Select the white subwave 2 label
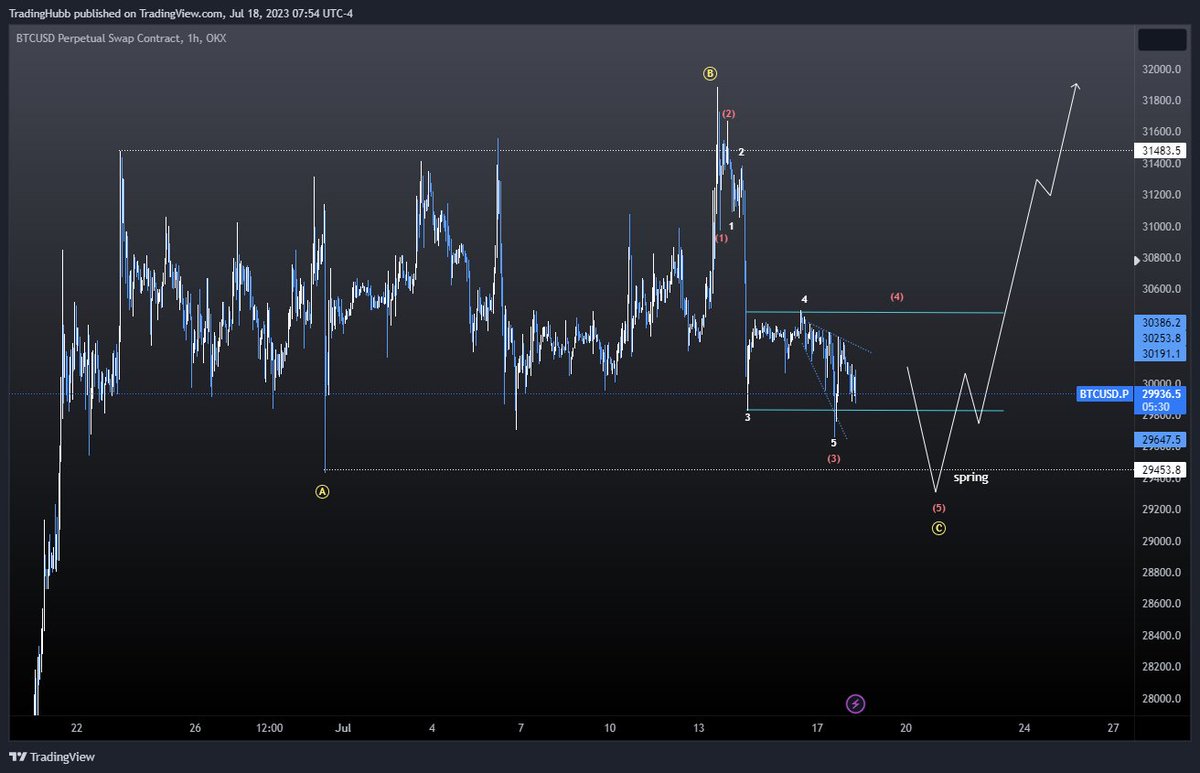Viewport: 1200px width, 773px height. [741, 152]
